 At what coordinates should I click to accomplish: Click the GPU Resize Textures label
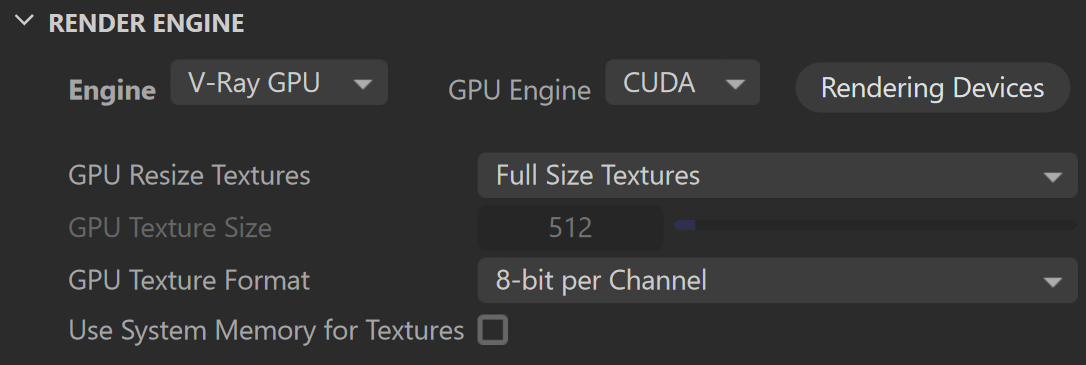189,175
